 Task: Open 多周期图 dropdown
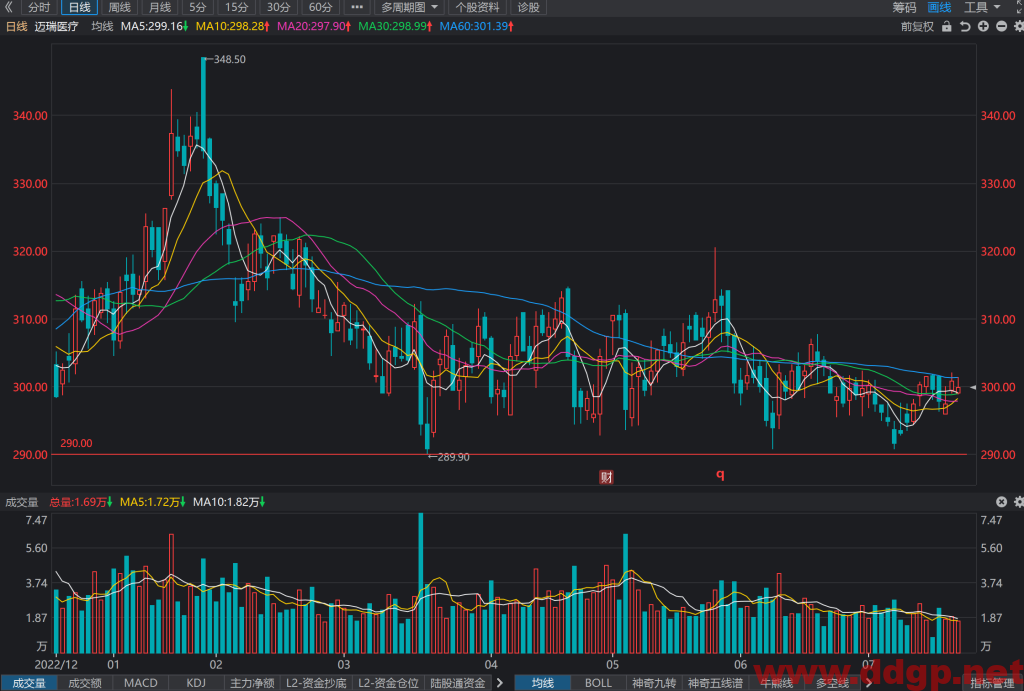409,7
